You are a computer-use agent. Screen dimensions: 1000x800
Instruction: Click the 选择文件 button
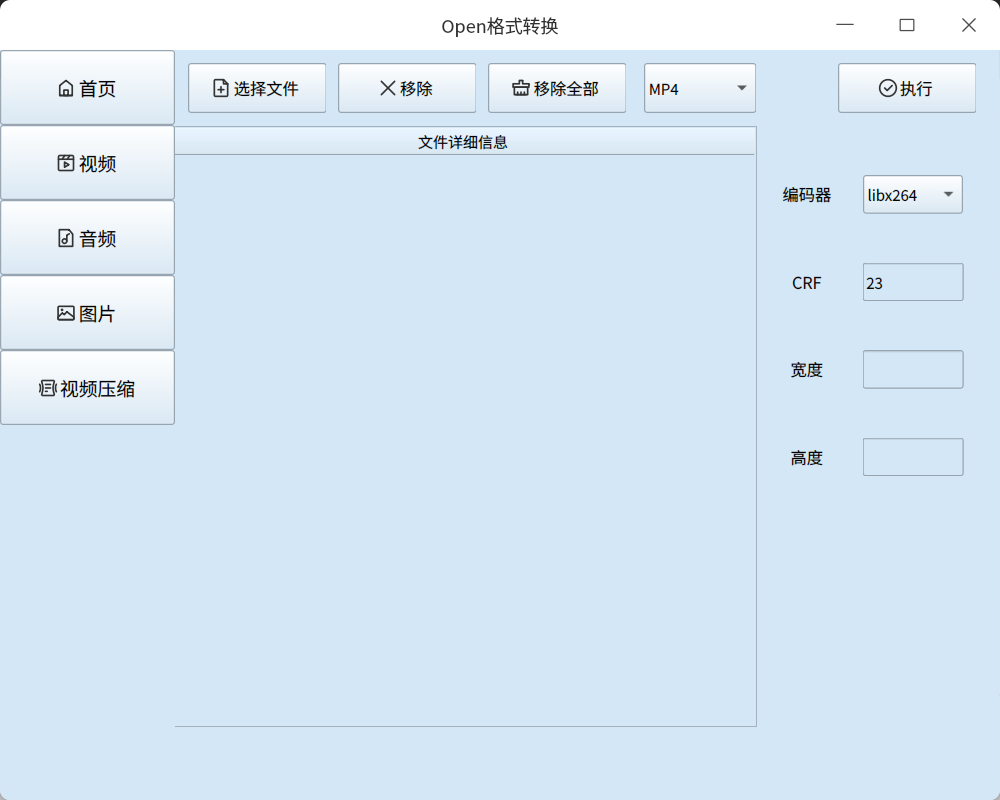257,88
